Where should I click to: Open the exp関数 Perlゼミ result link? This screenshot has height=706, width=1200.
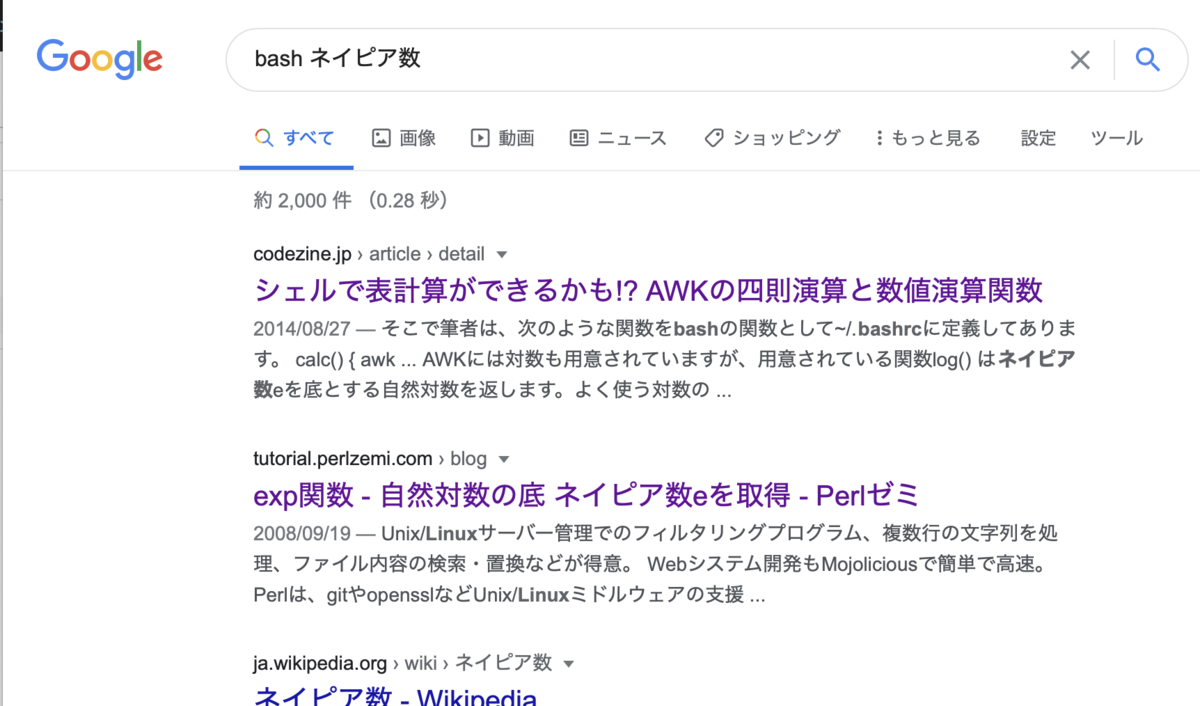point(586,495)
